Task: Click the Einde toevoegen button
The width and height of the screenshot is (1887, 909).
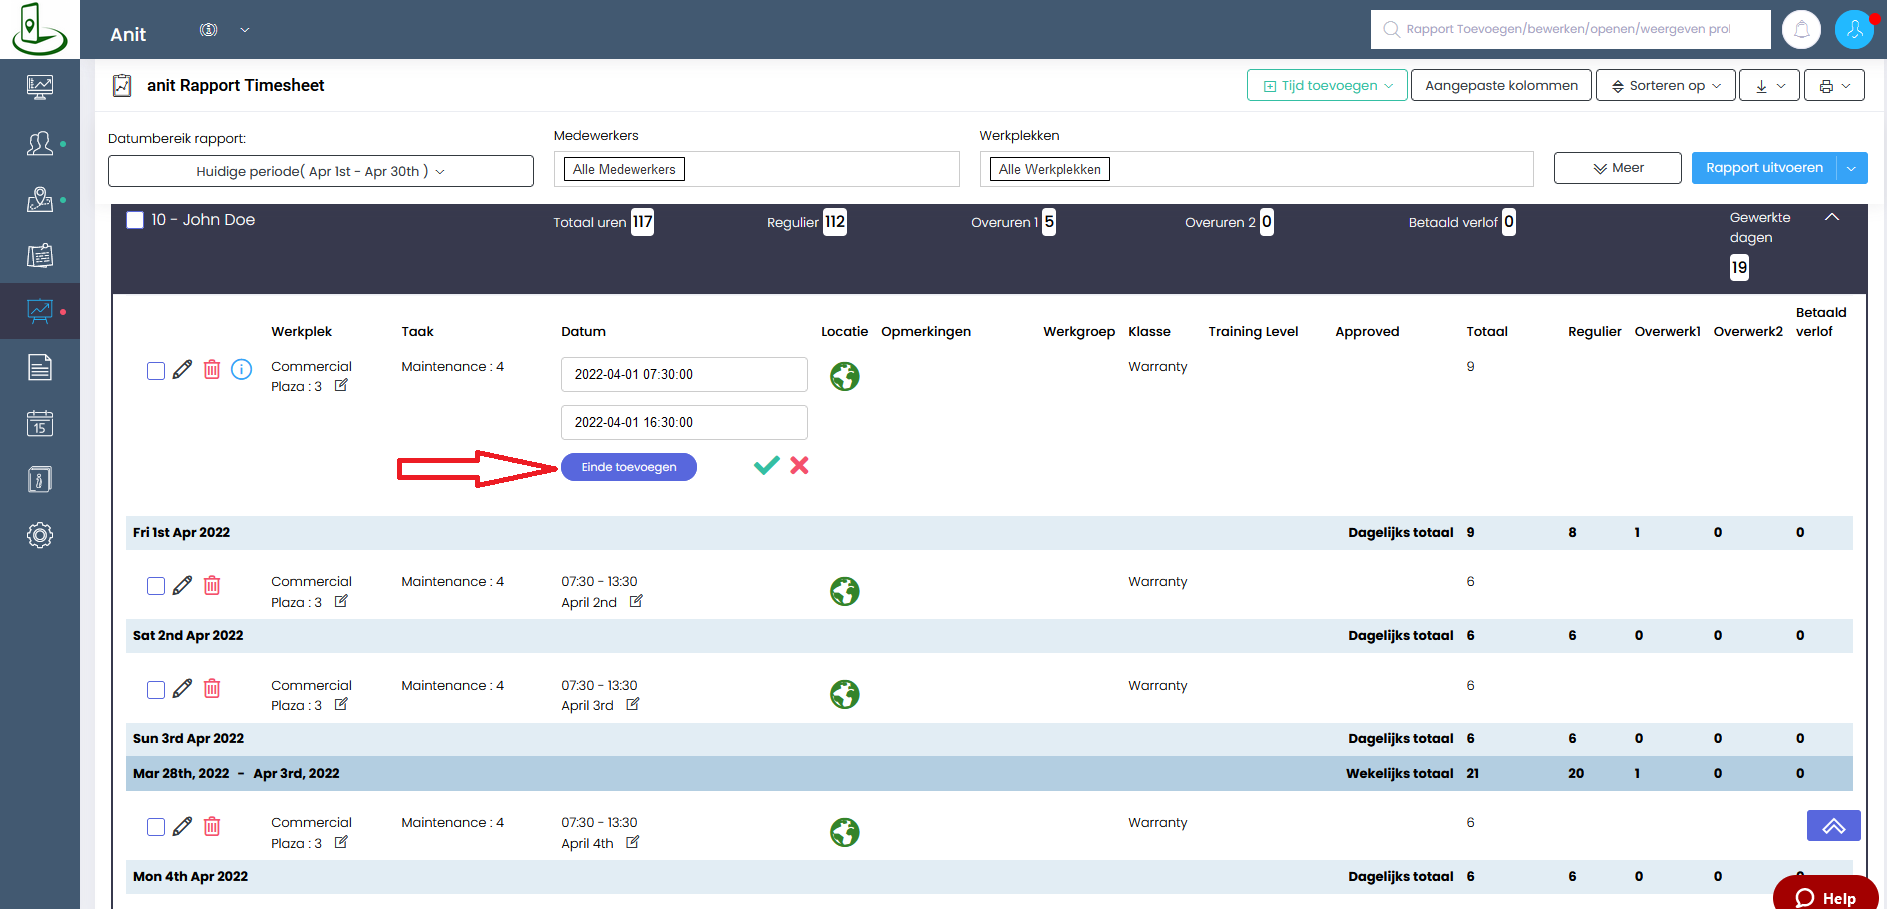Action: tap(629, 467)
